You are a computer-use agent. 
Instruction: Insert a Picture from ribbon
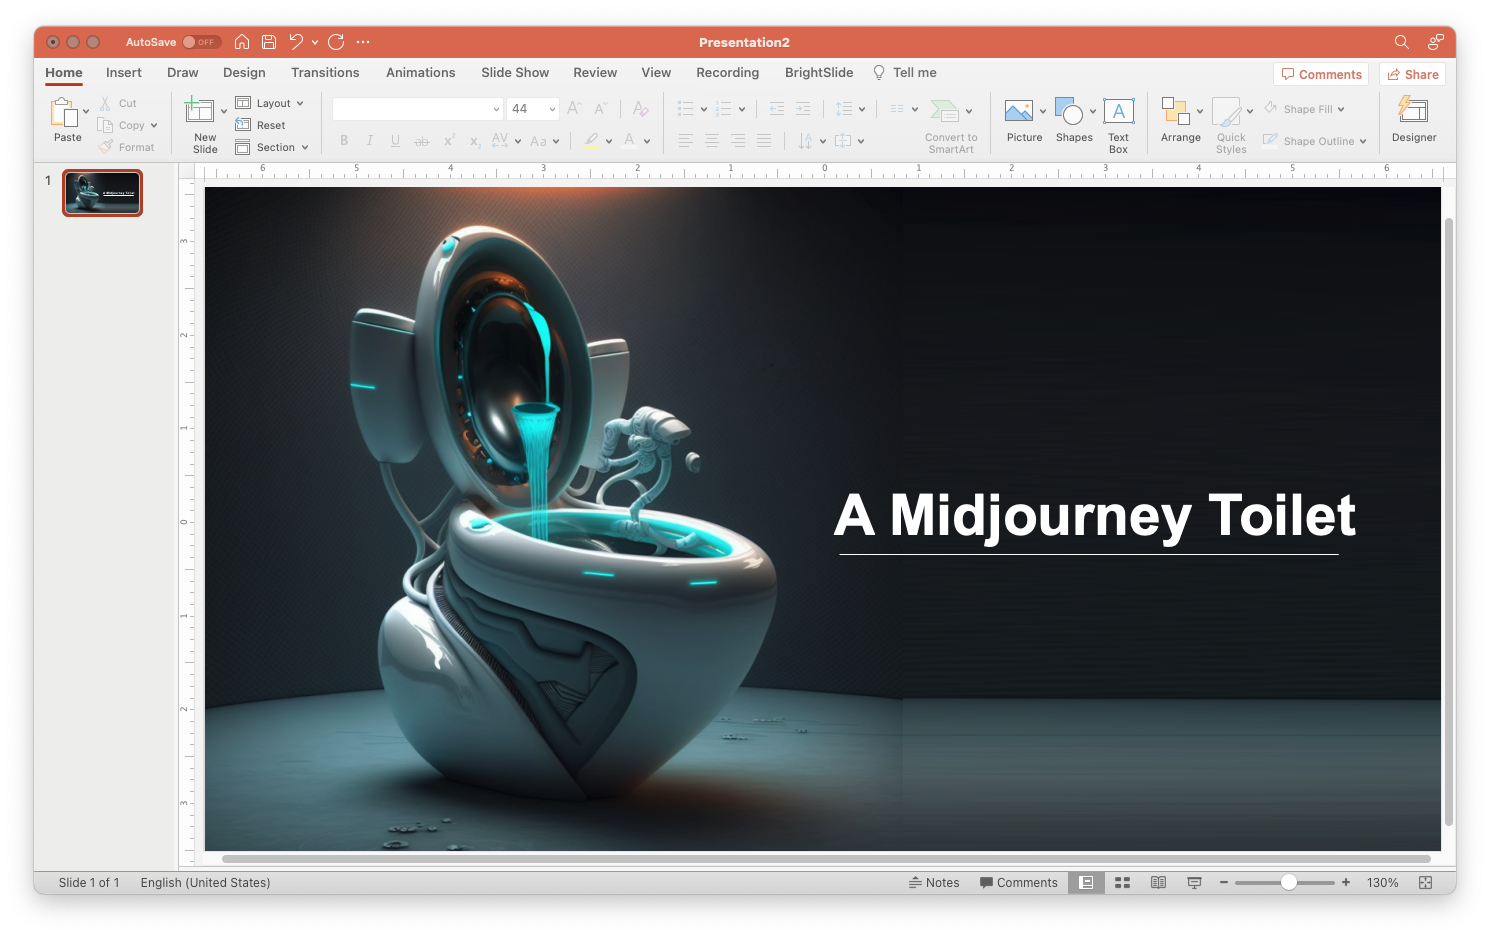coord(1019,111)
